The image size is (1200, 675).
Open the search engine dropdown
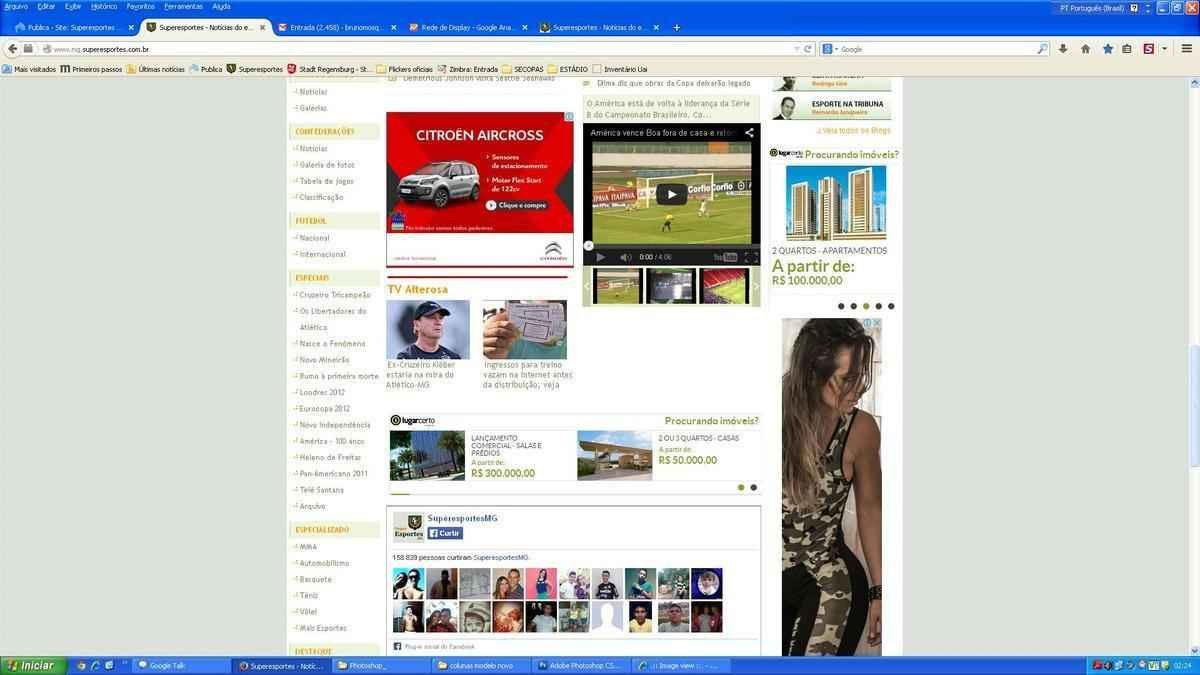tap(830, 49)
